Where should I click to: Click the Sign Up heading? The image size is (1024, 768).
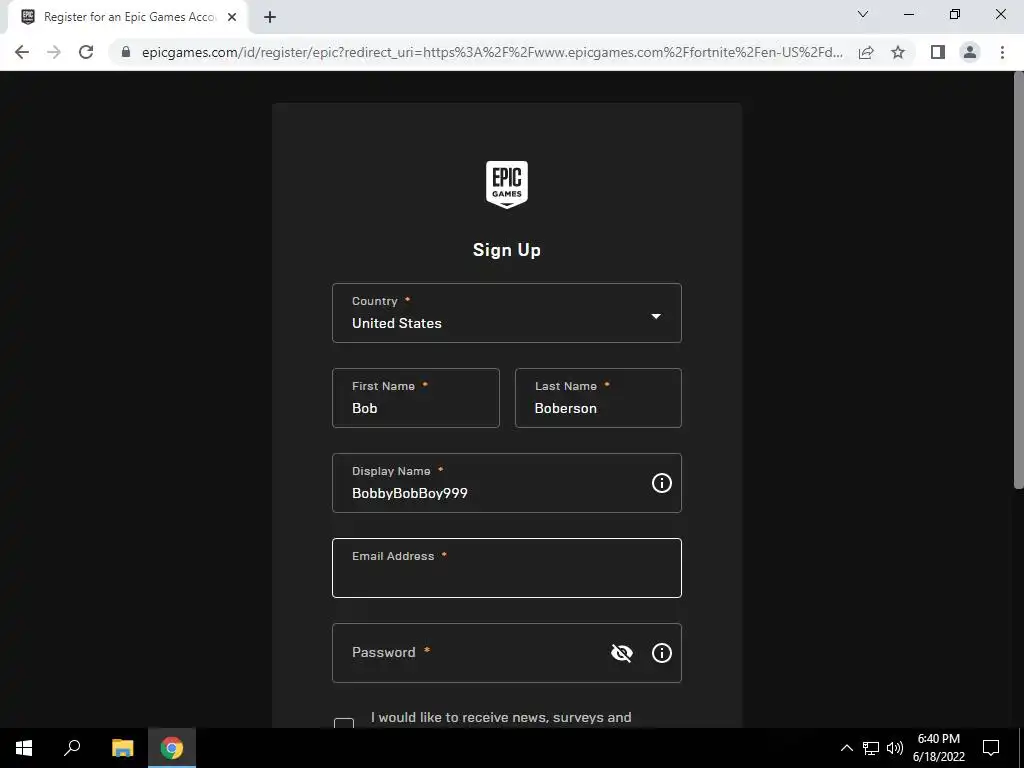507,250
